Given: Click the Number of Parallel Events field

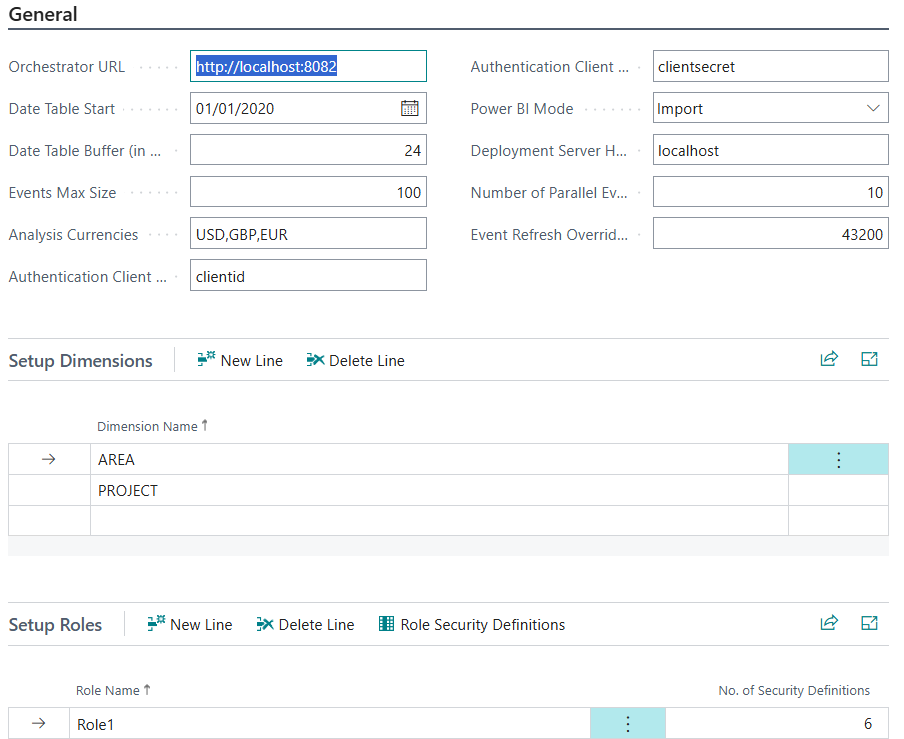Looking at the screenshot, I should pos(770,192).
